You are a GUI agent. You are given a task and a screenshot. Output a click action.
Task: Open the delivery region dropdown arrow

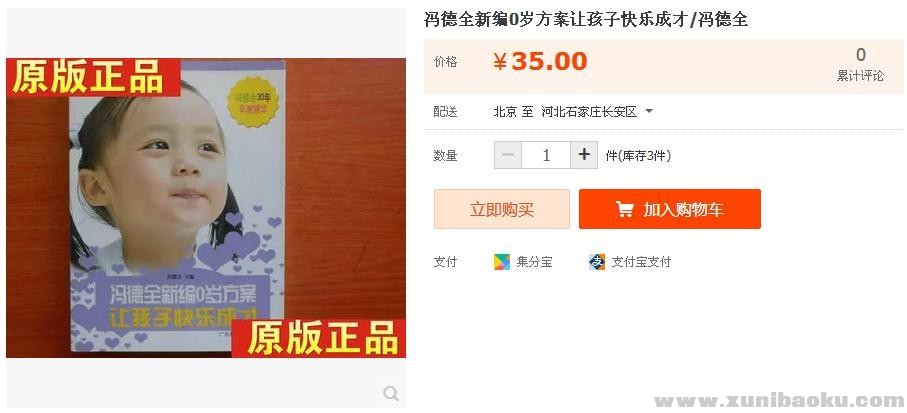[x=649, y=111]
